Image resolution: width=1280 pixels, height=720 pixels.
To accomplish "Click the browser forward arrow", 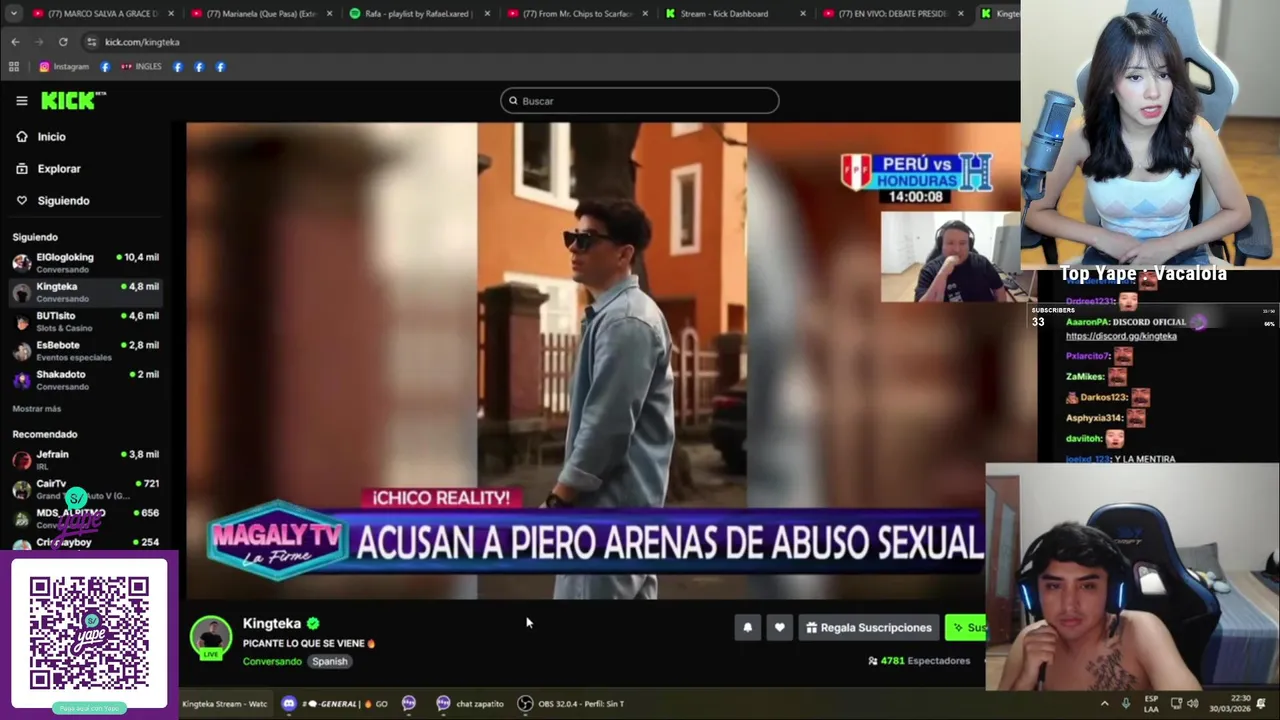I will [39, 42].
